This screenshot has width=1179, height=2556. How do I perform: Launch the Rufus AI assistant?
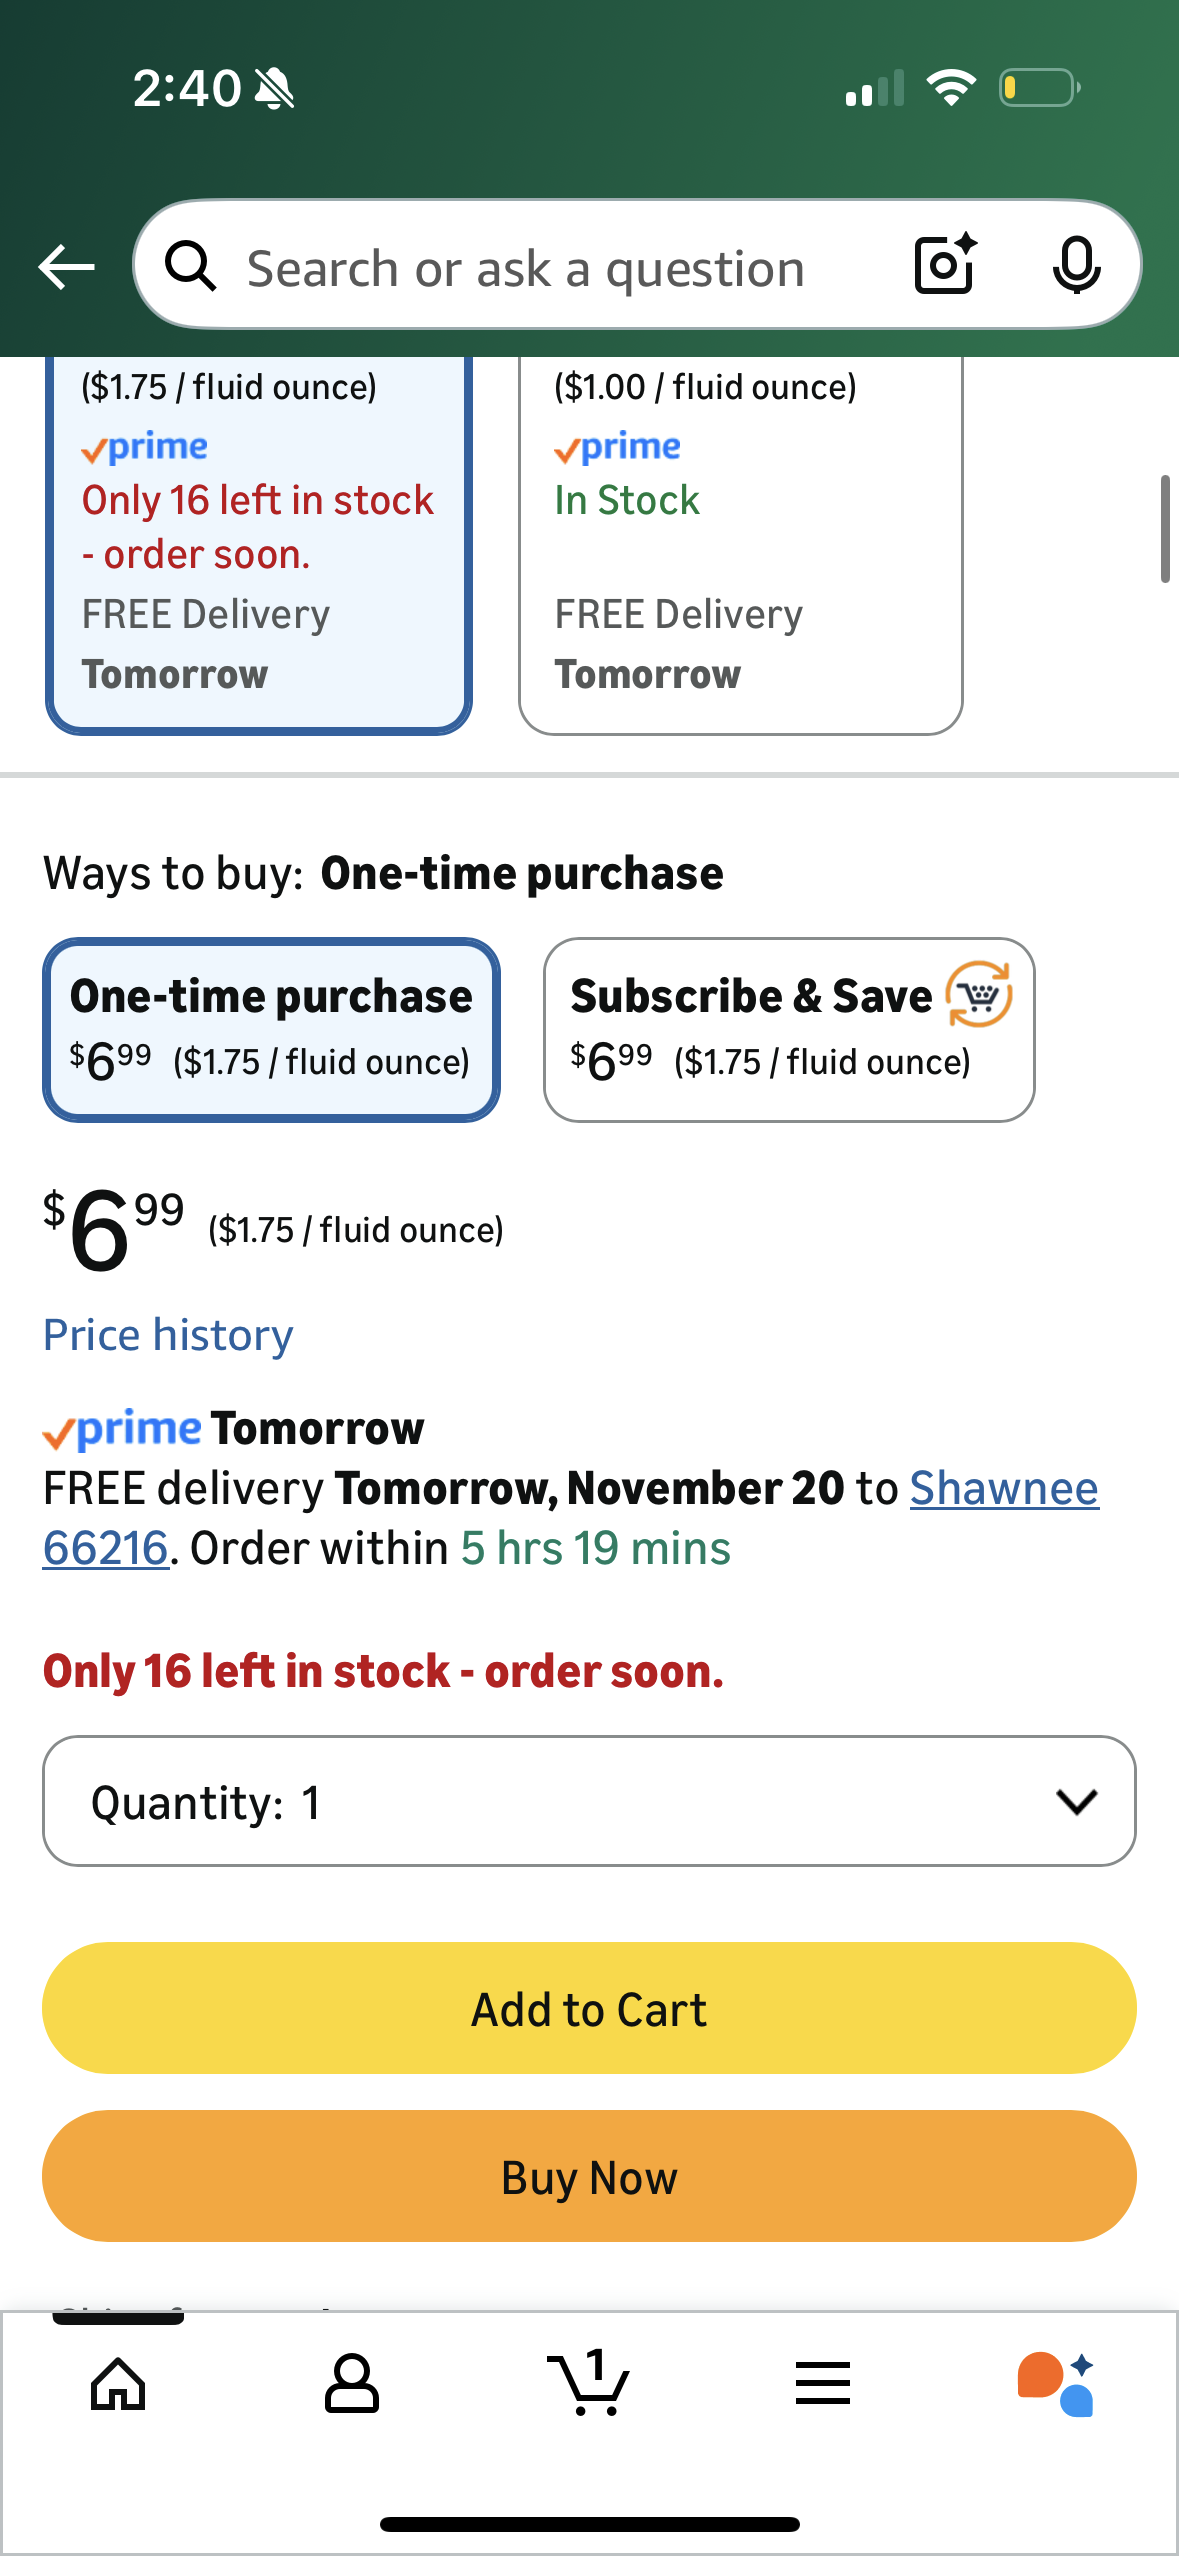click(x=1056, y=2384)
